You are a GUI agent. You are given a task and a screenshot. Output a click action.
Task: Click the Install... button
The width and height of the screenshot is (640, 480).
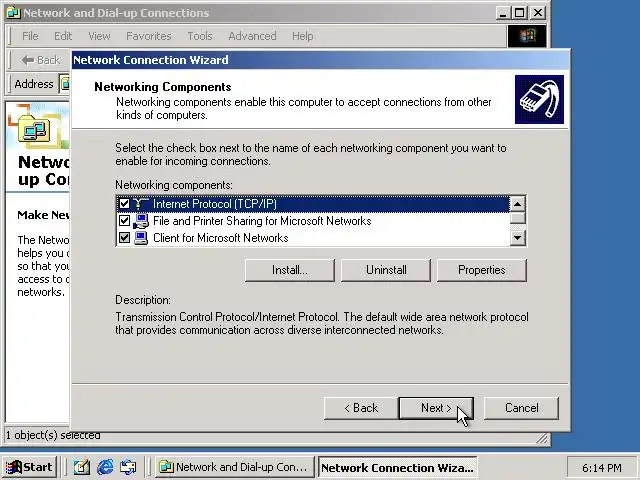(290, 270)
